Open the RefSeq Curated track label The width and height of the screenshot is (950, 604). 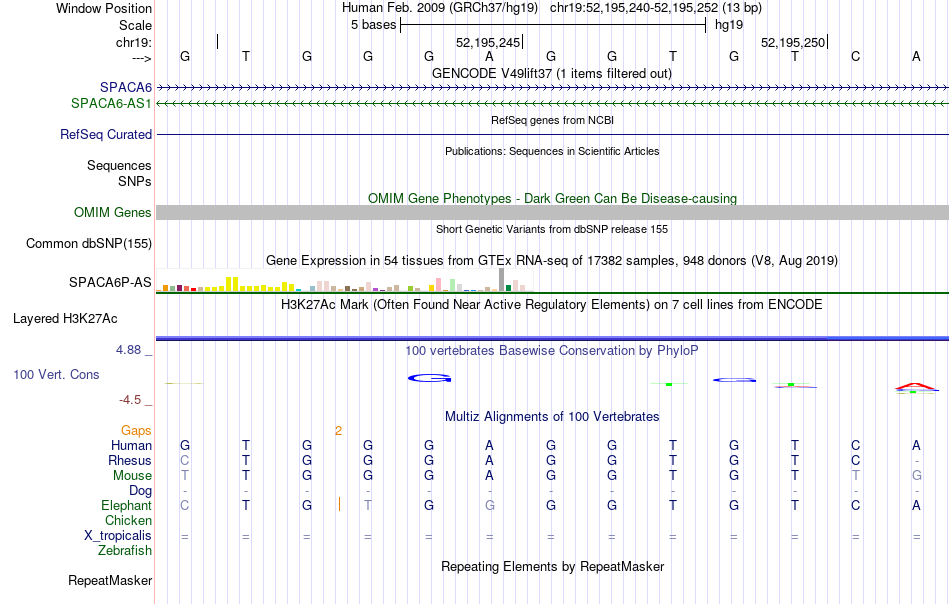tap(106, 134)
